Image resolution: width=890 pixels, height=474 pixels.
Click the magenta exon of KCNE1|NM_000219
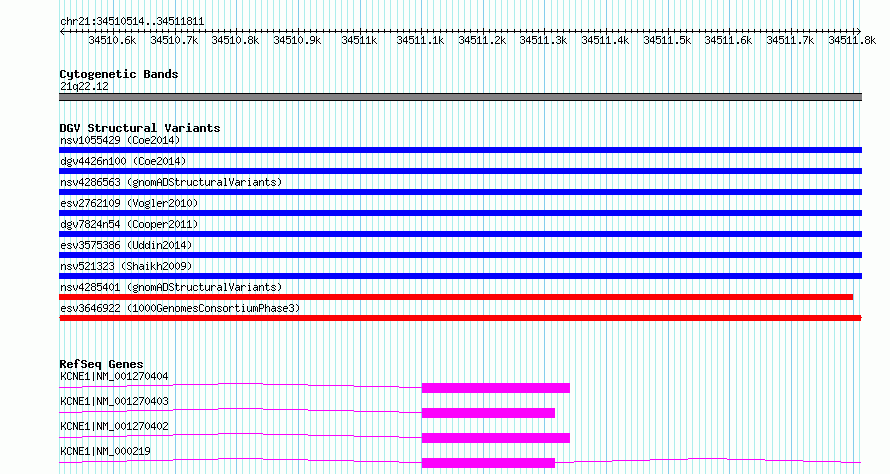tap(488, 463)
